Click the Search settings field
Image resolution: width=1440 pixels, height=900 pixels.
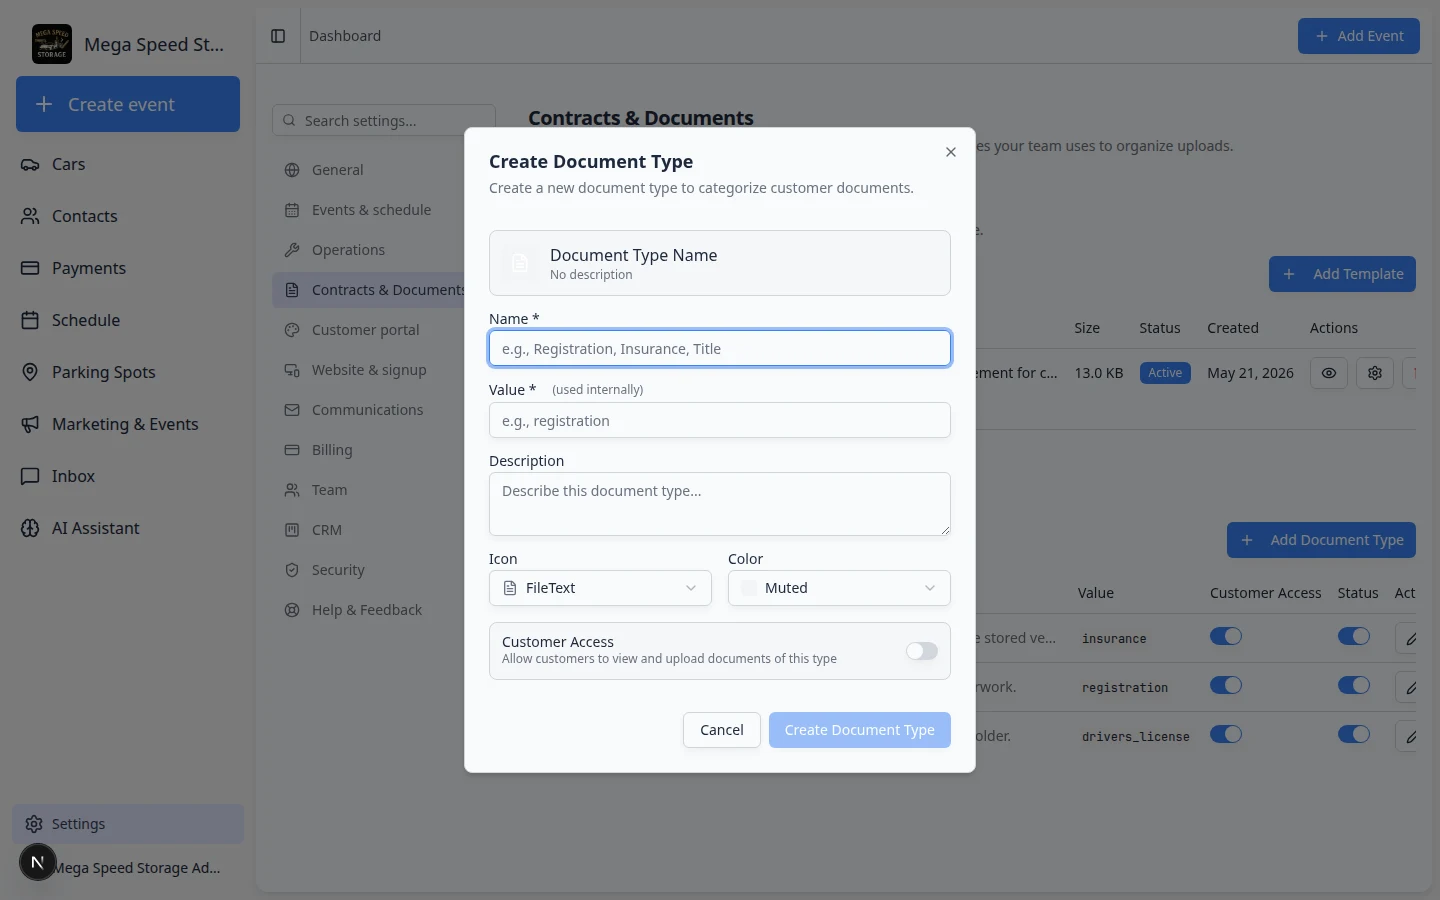click(384, 121)
